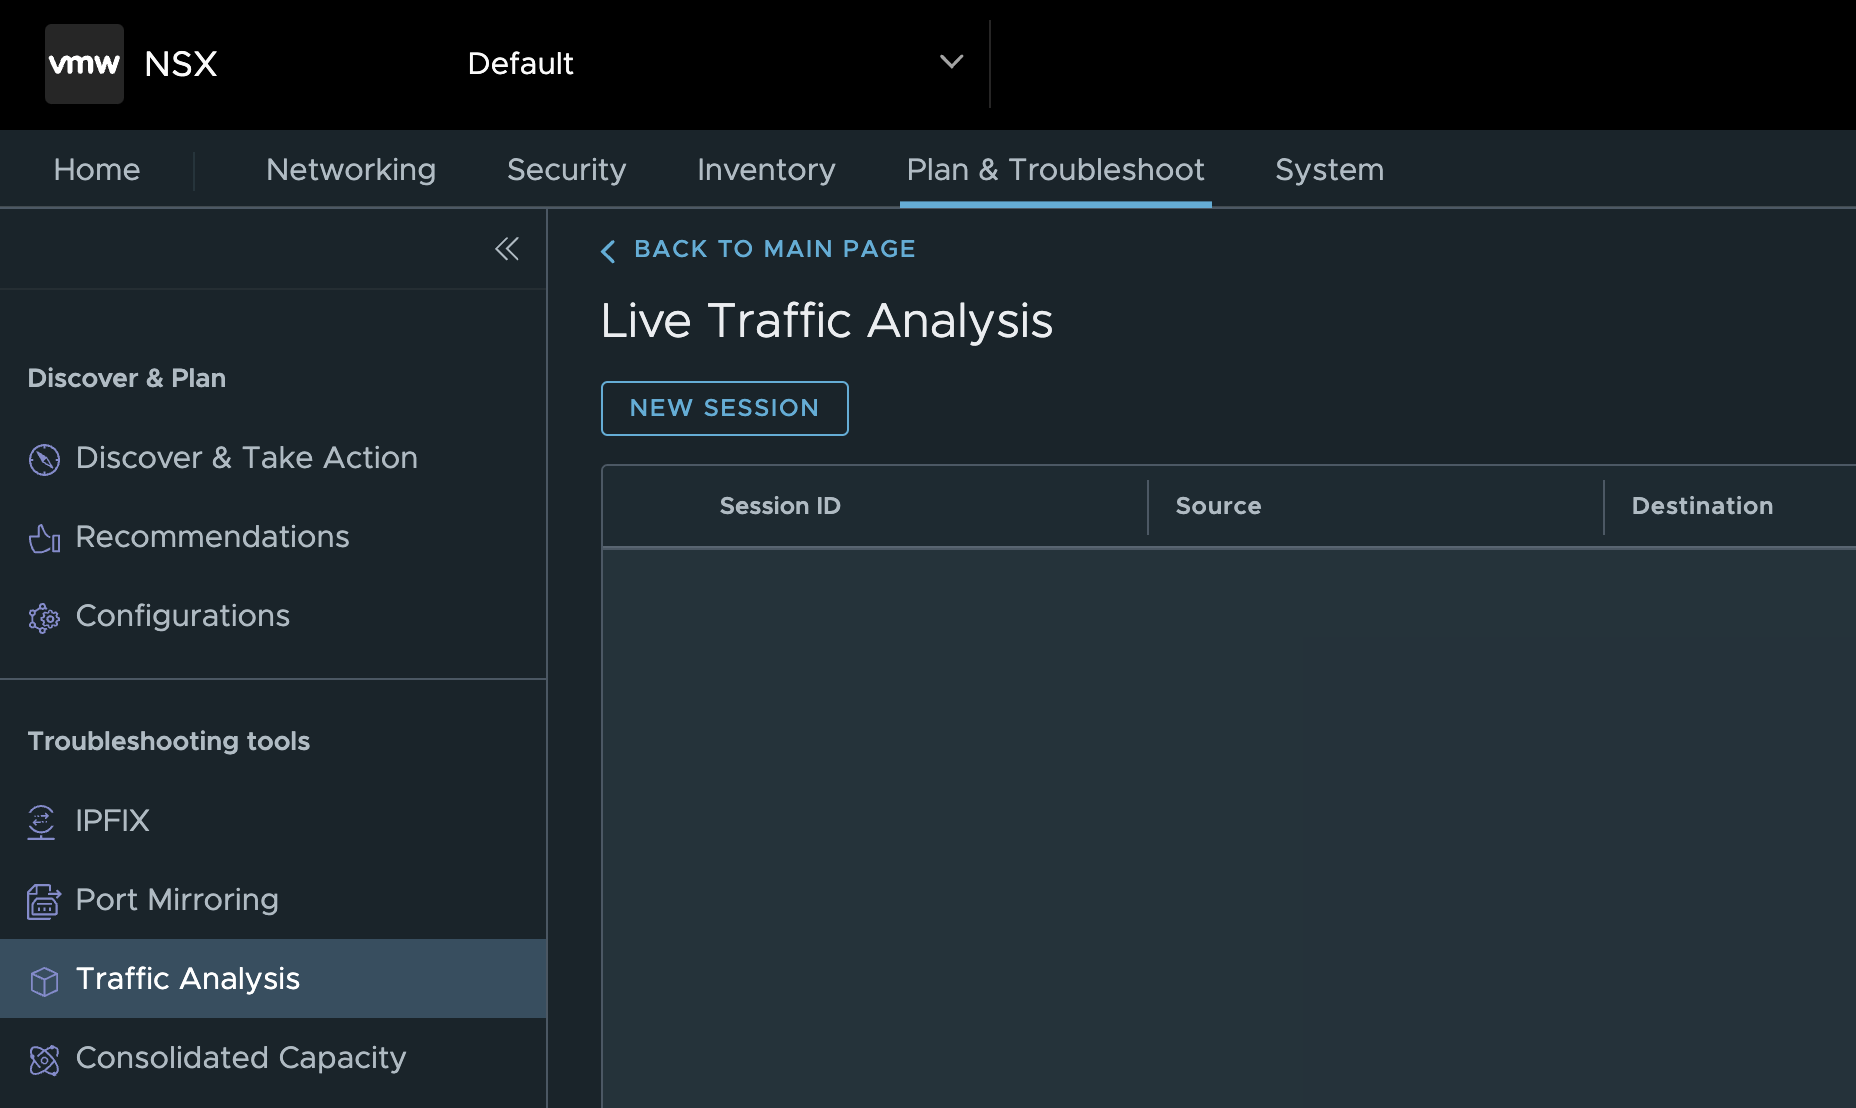1856x1108 pixels.
Task: Click the back arrow chevron
Action: click(x=608, y=251)
